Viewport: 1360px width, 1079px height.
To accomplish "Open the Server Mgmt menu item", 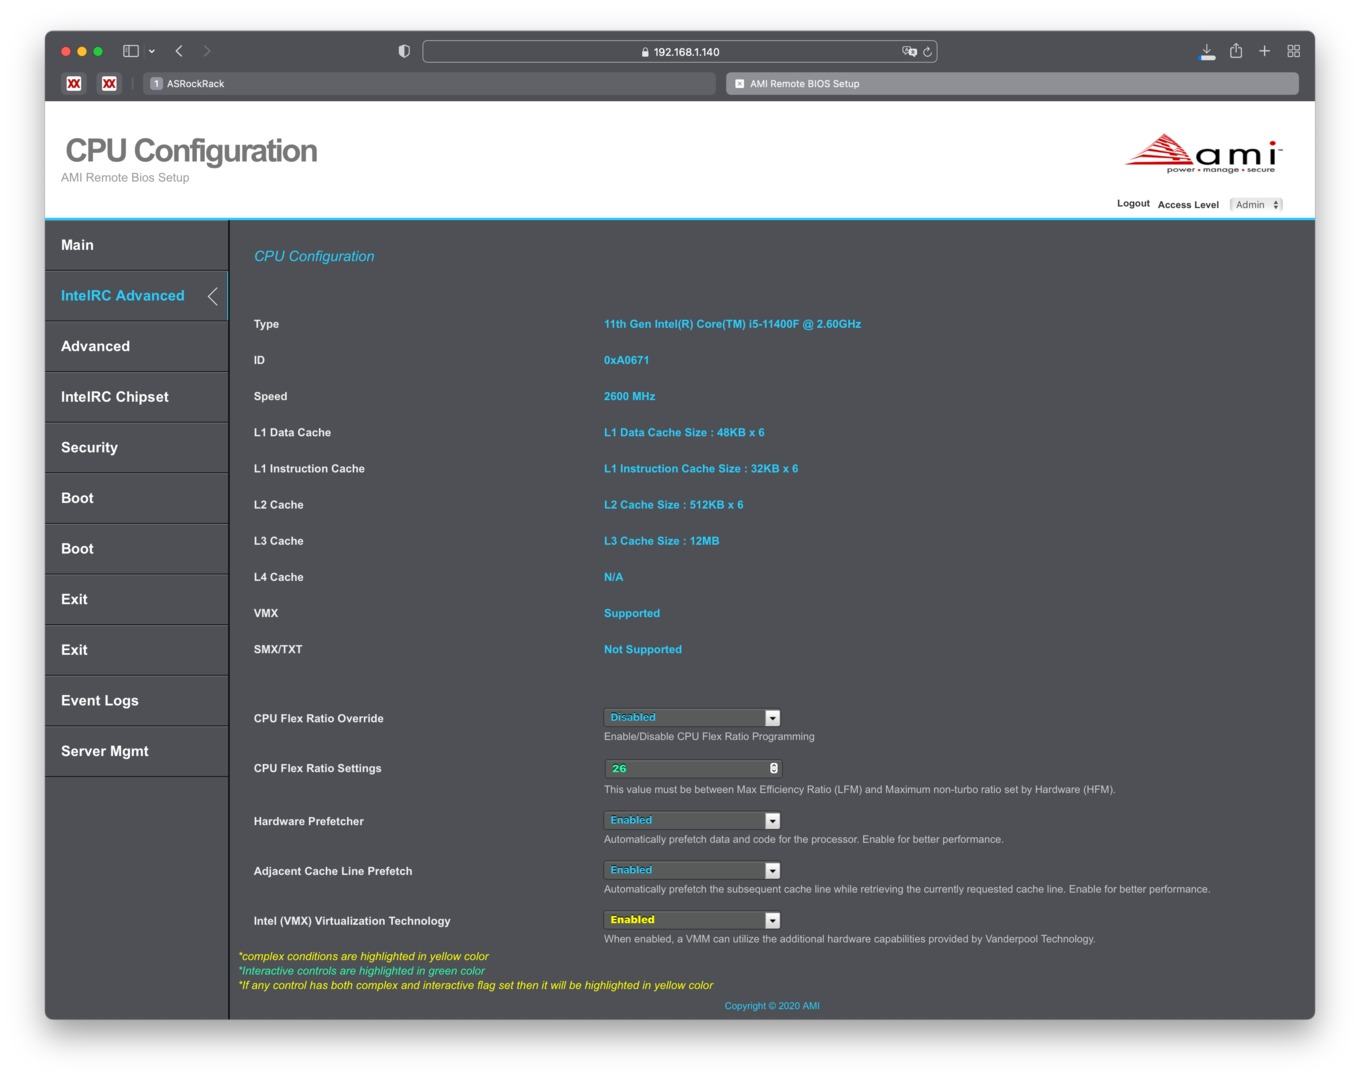I will coord(137,751).
